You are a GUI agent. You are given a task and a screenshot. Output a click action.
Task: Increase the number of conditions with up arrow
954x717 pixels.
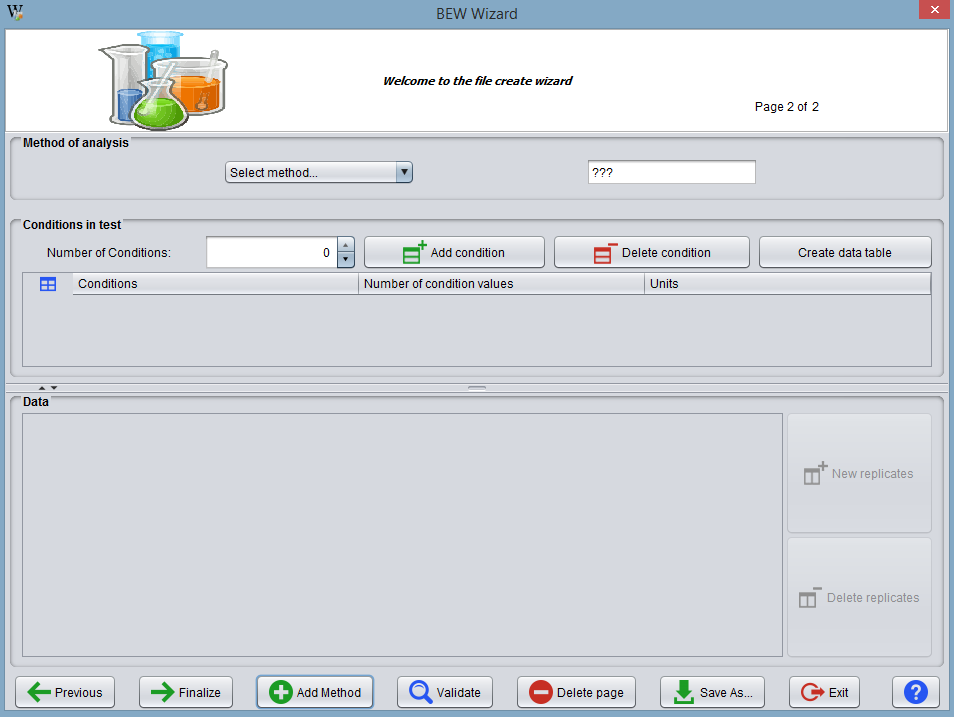tap(346, 244)
